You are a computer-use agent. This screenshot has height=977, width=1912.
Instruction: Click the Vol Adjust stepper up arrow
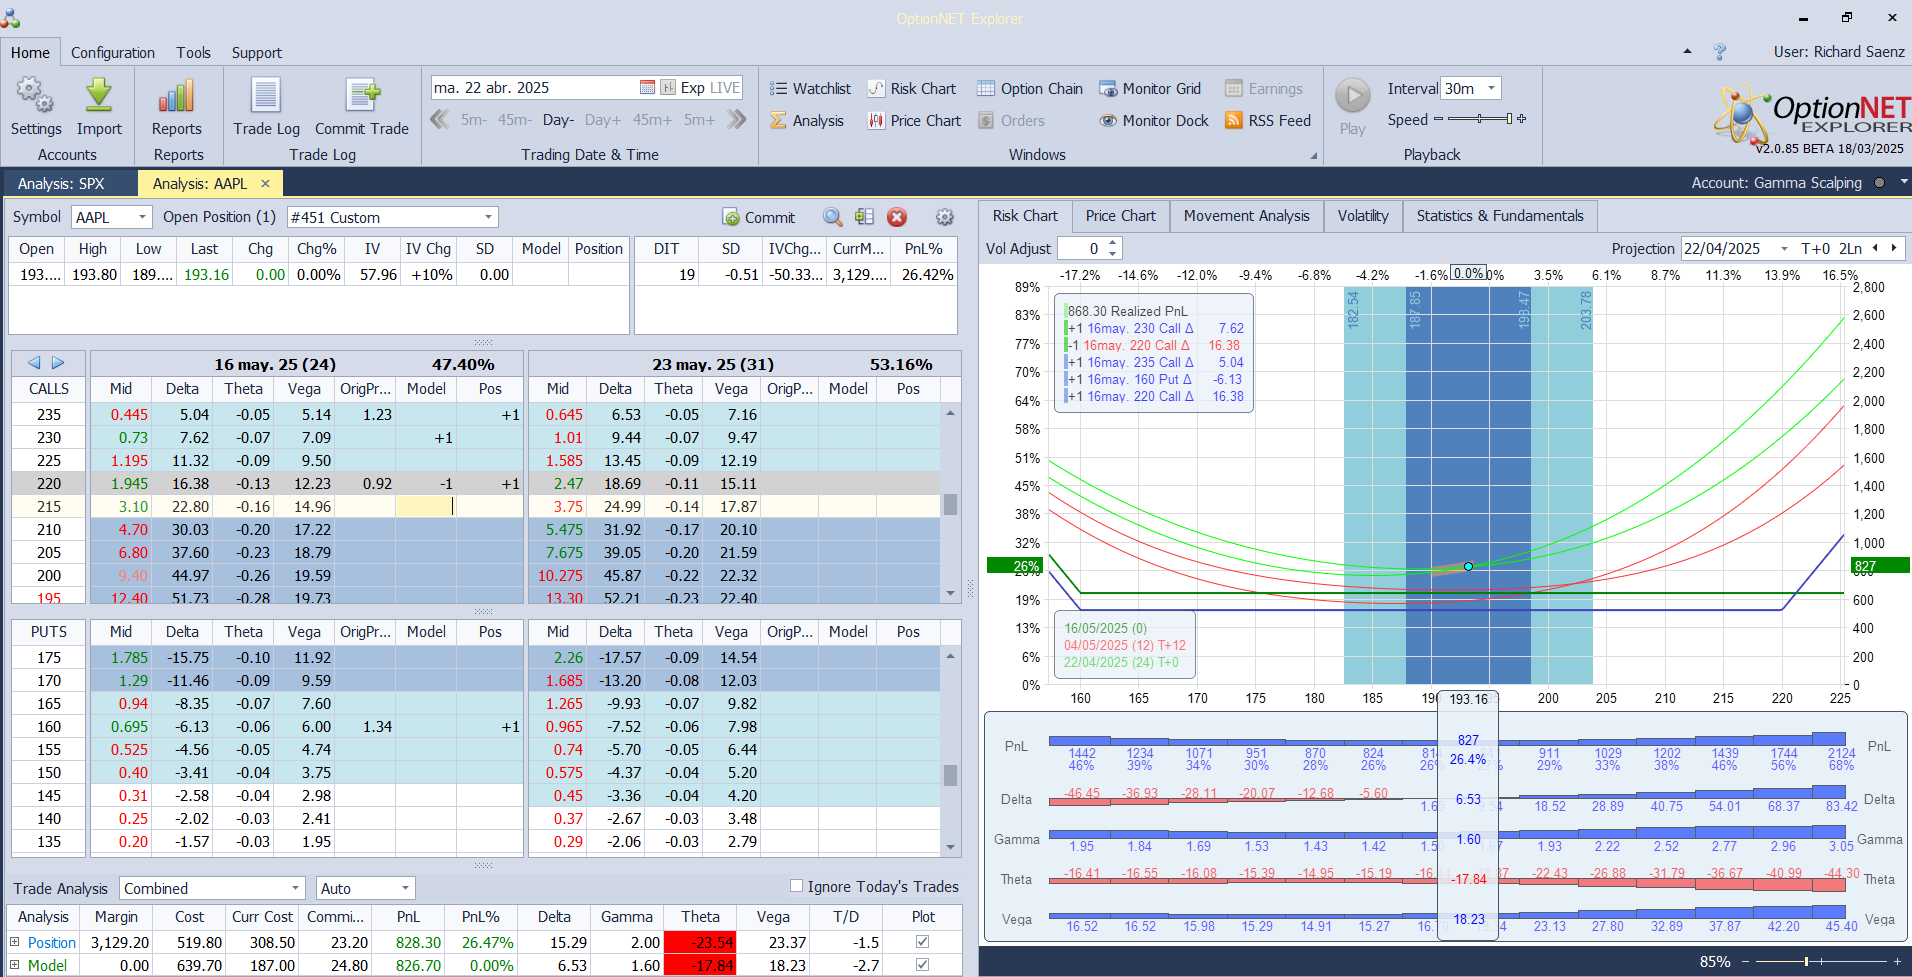tap(1113, 243)
